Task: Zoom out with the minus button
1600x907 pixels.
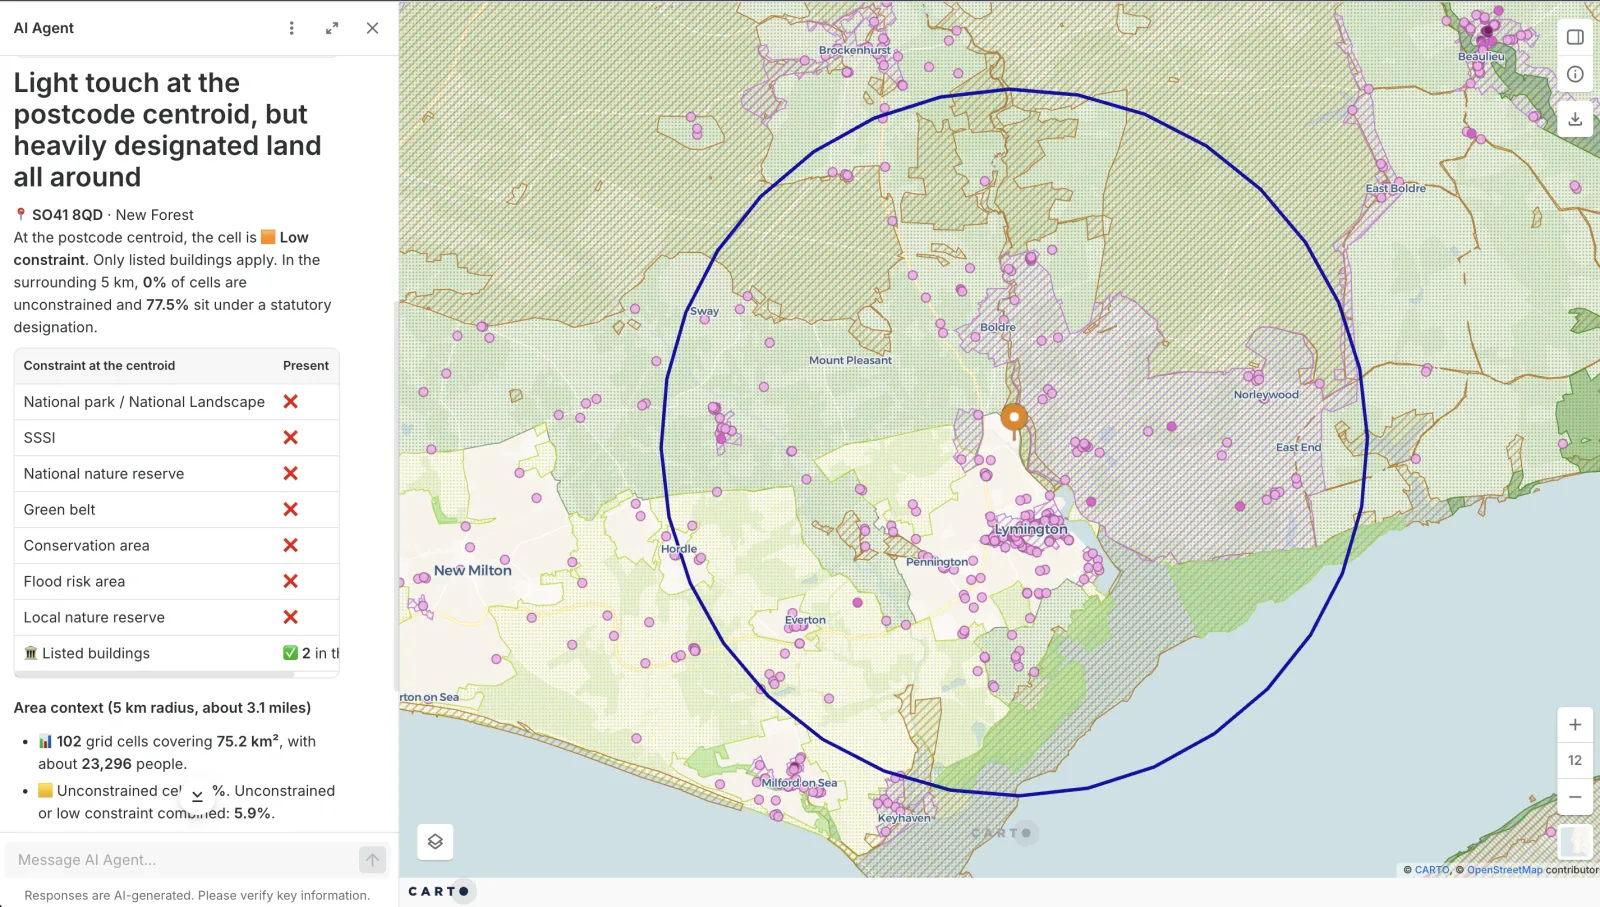Action: tap(1575, 797)
